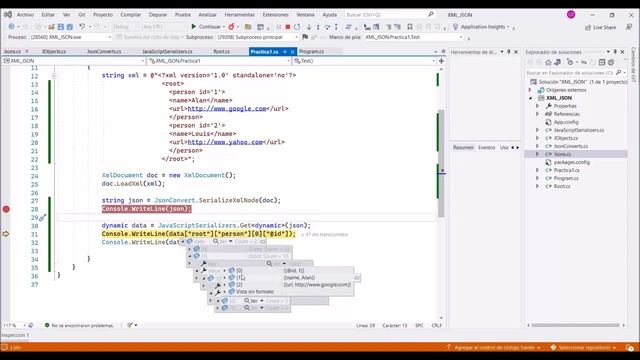This screenshot has width=640, height=360.
Task: Open the Test() member dropdown
Action: click(364, 61)
